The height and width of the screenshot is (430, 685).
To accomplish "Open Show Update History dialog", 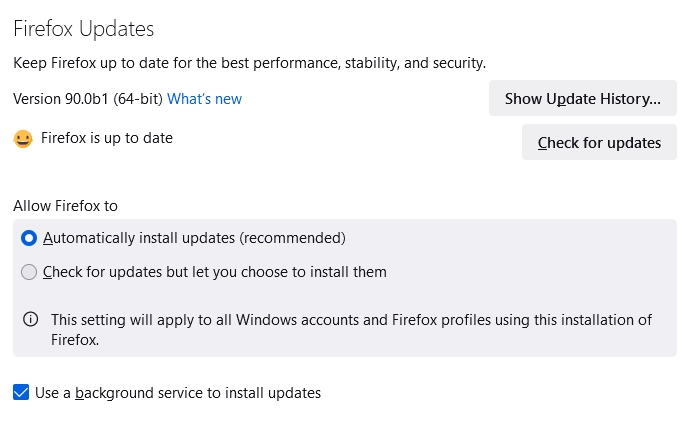I will click(x=582, y=98).
